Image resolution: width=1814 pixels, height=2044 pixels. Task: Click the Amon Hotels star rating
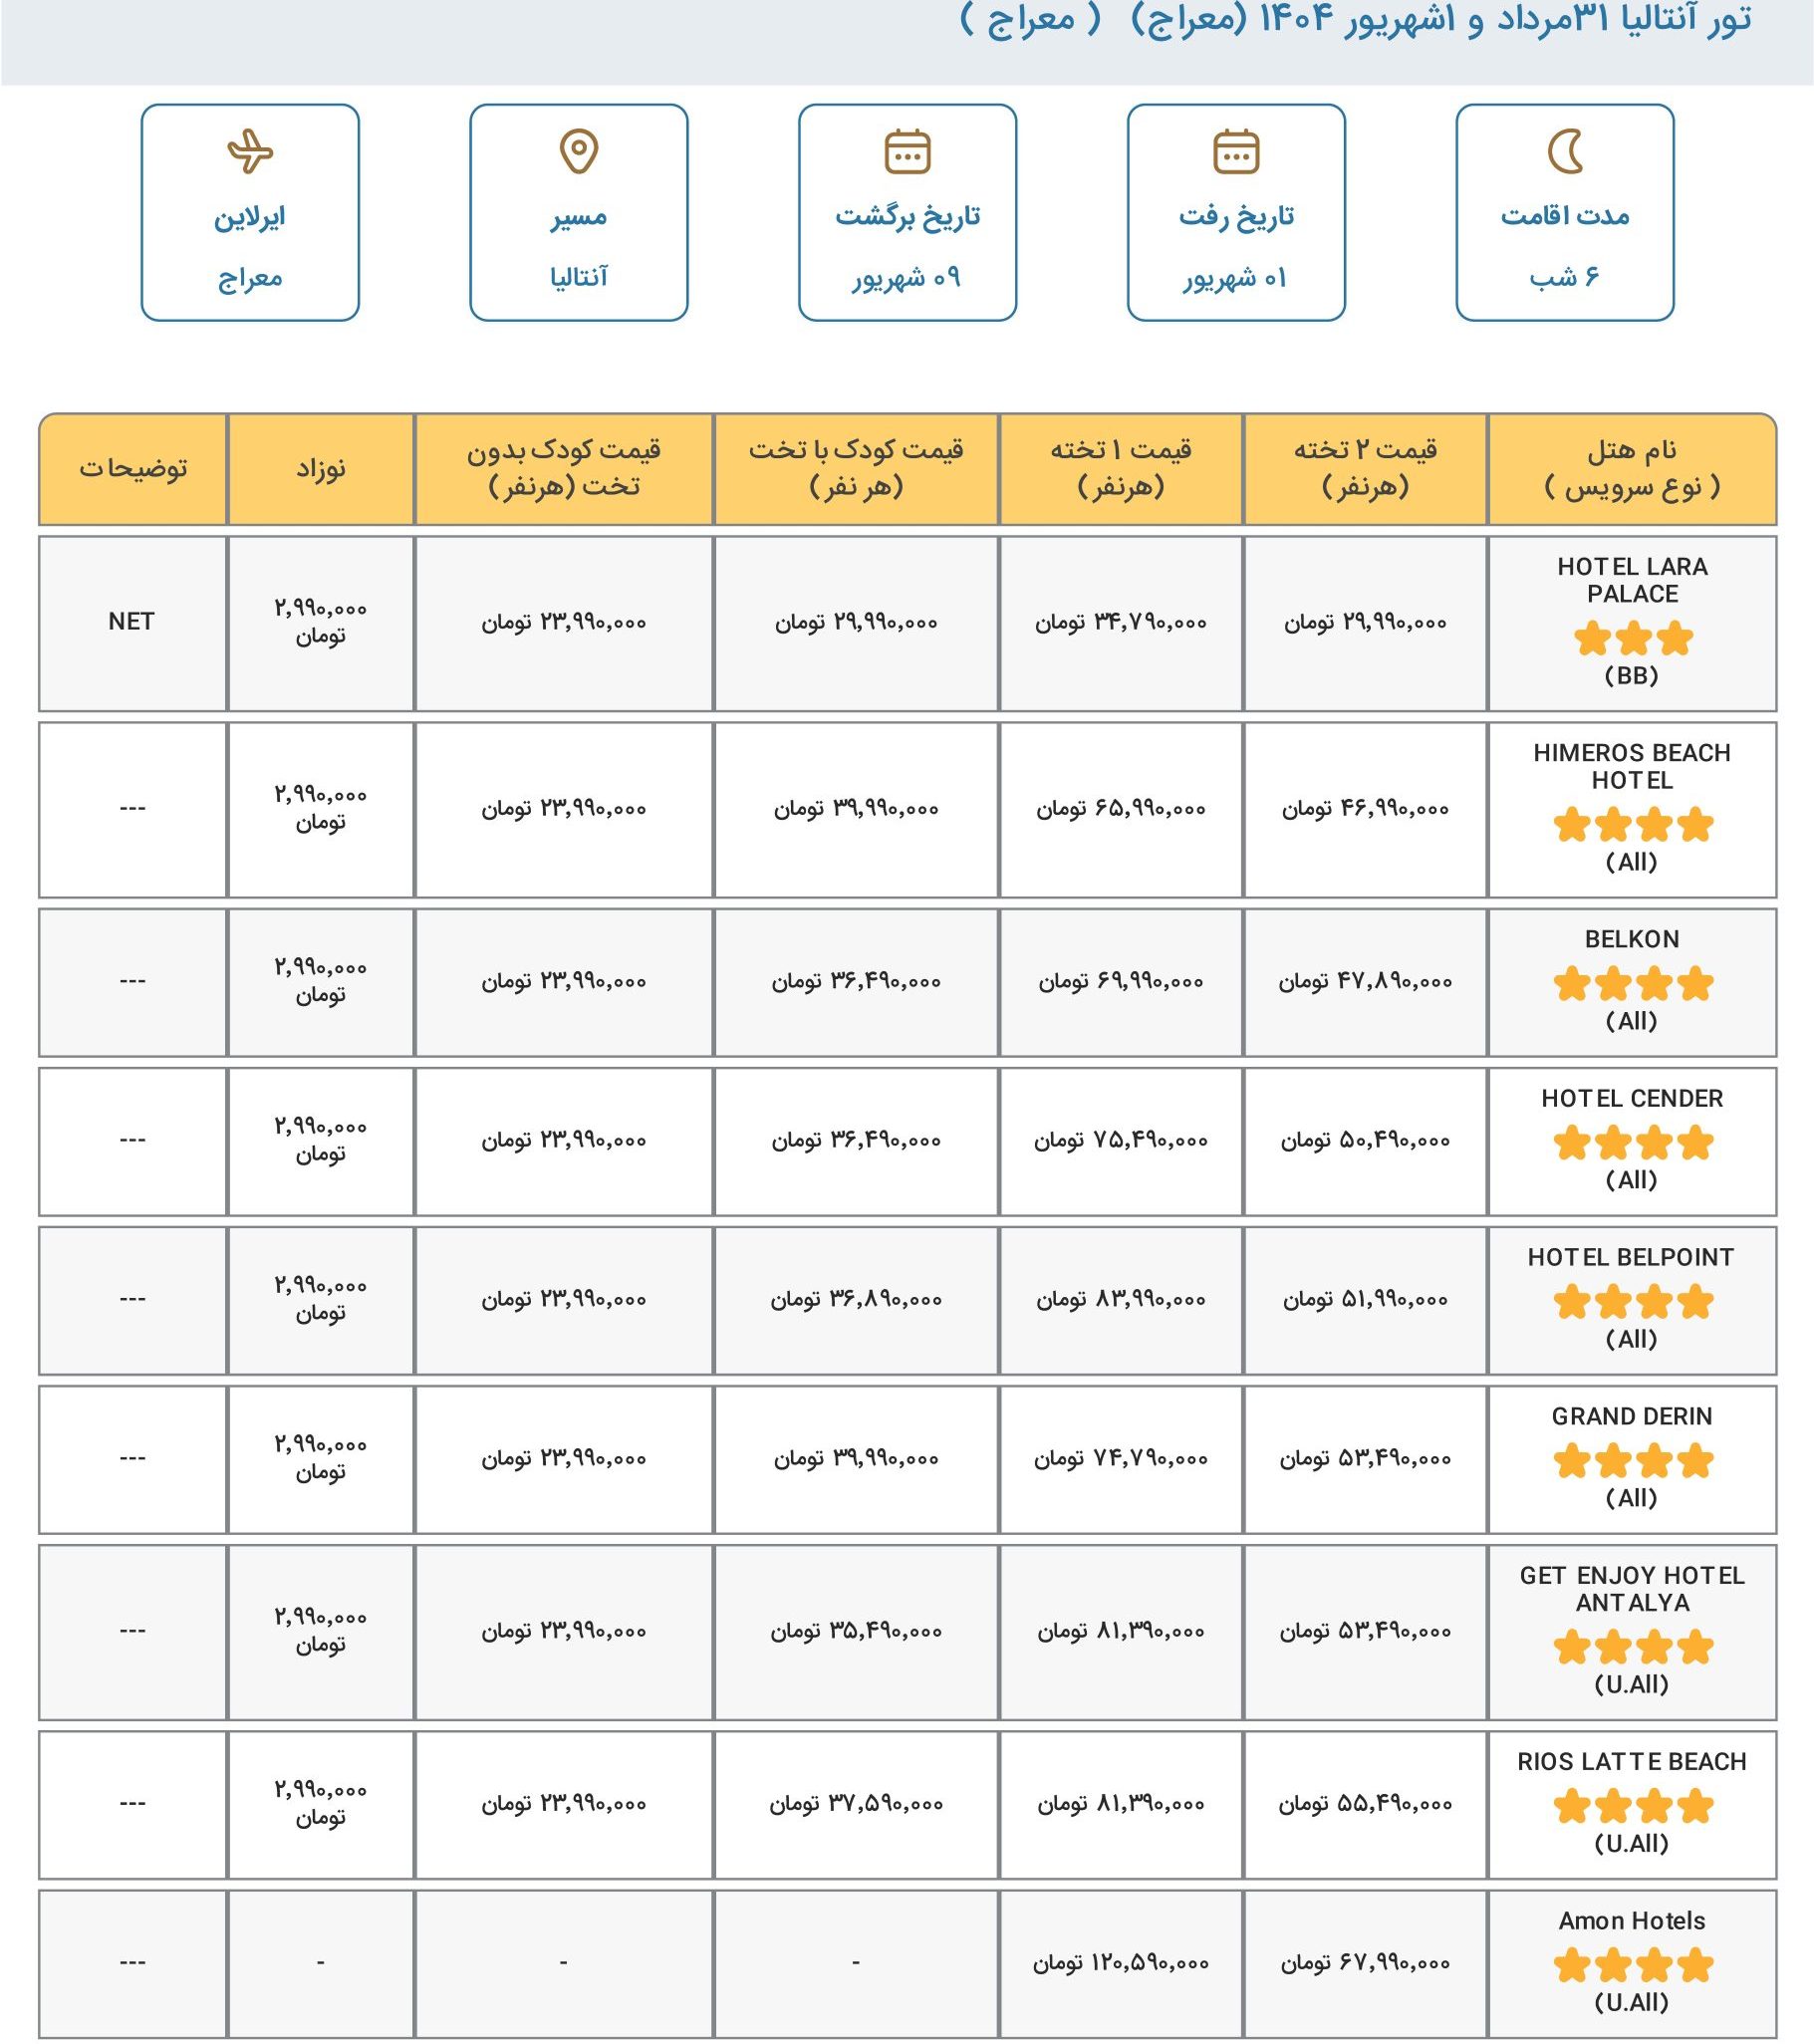[1632, 1966]
